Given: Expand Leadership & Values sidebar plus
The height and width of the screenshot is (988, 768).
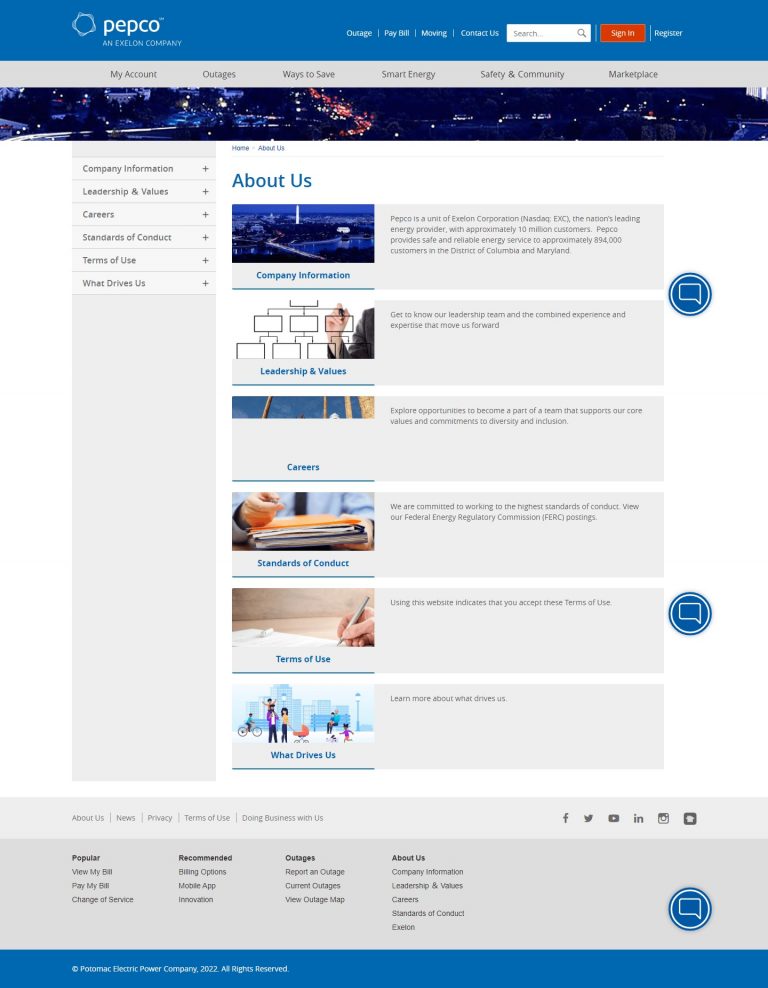Looking at the screenshot, I should coord(205,192).
